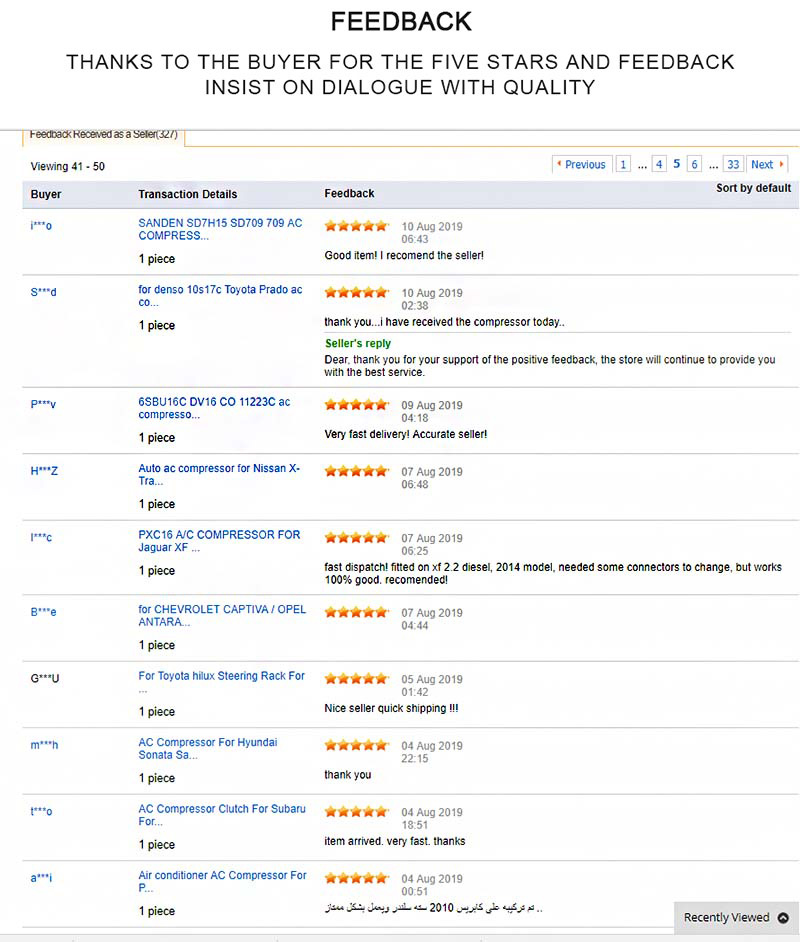Jump to feedback page 33
Screen dimensions: 800x942
point(733,165)
